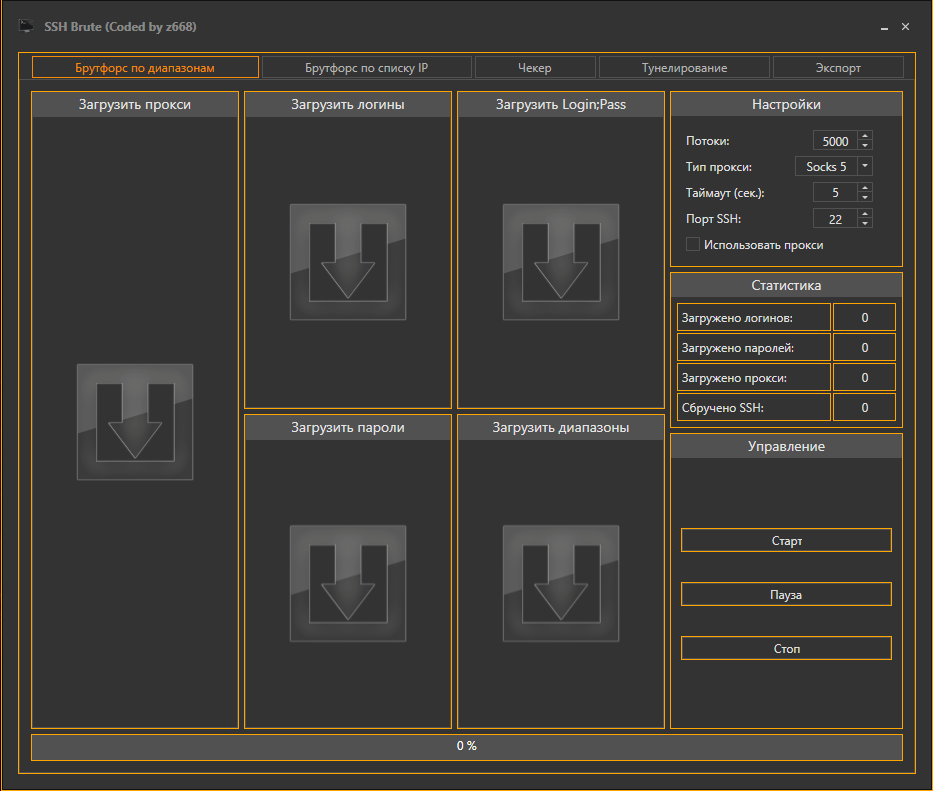Click the app icon in the title bar
Screen dimensions: 933x791
tap(27, 26)
